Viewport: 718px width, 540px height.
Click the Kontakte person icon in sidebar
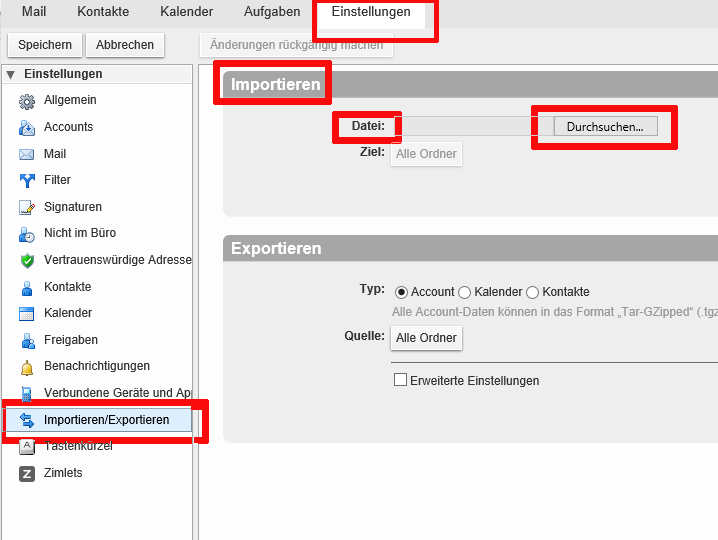27,288
